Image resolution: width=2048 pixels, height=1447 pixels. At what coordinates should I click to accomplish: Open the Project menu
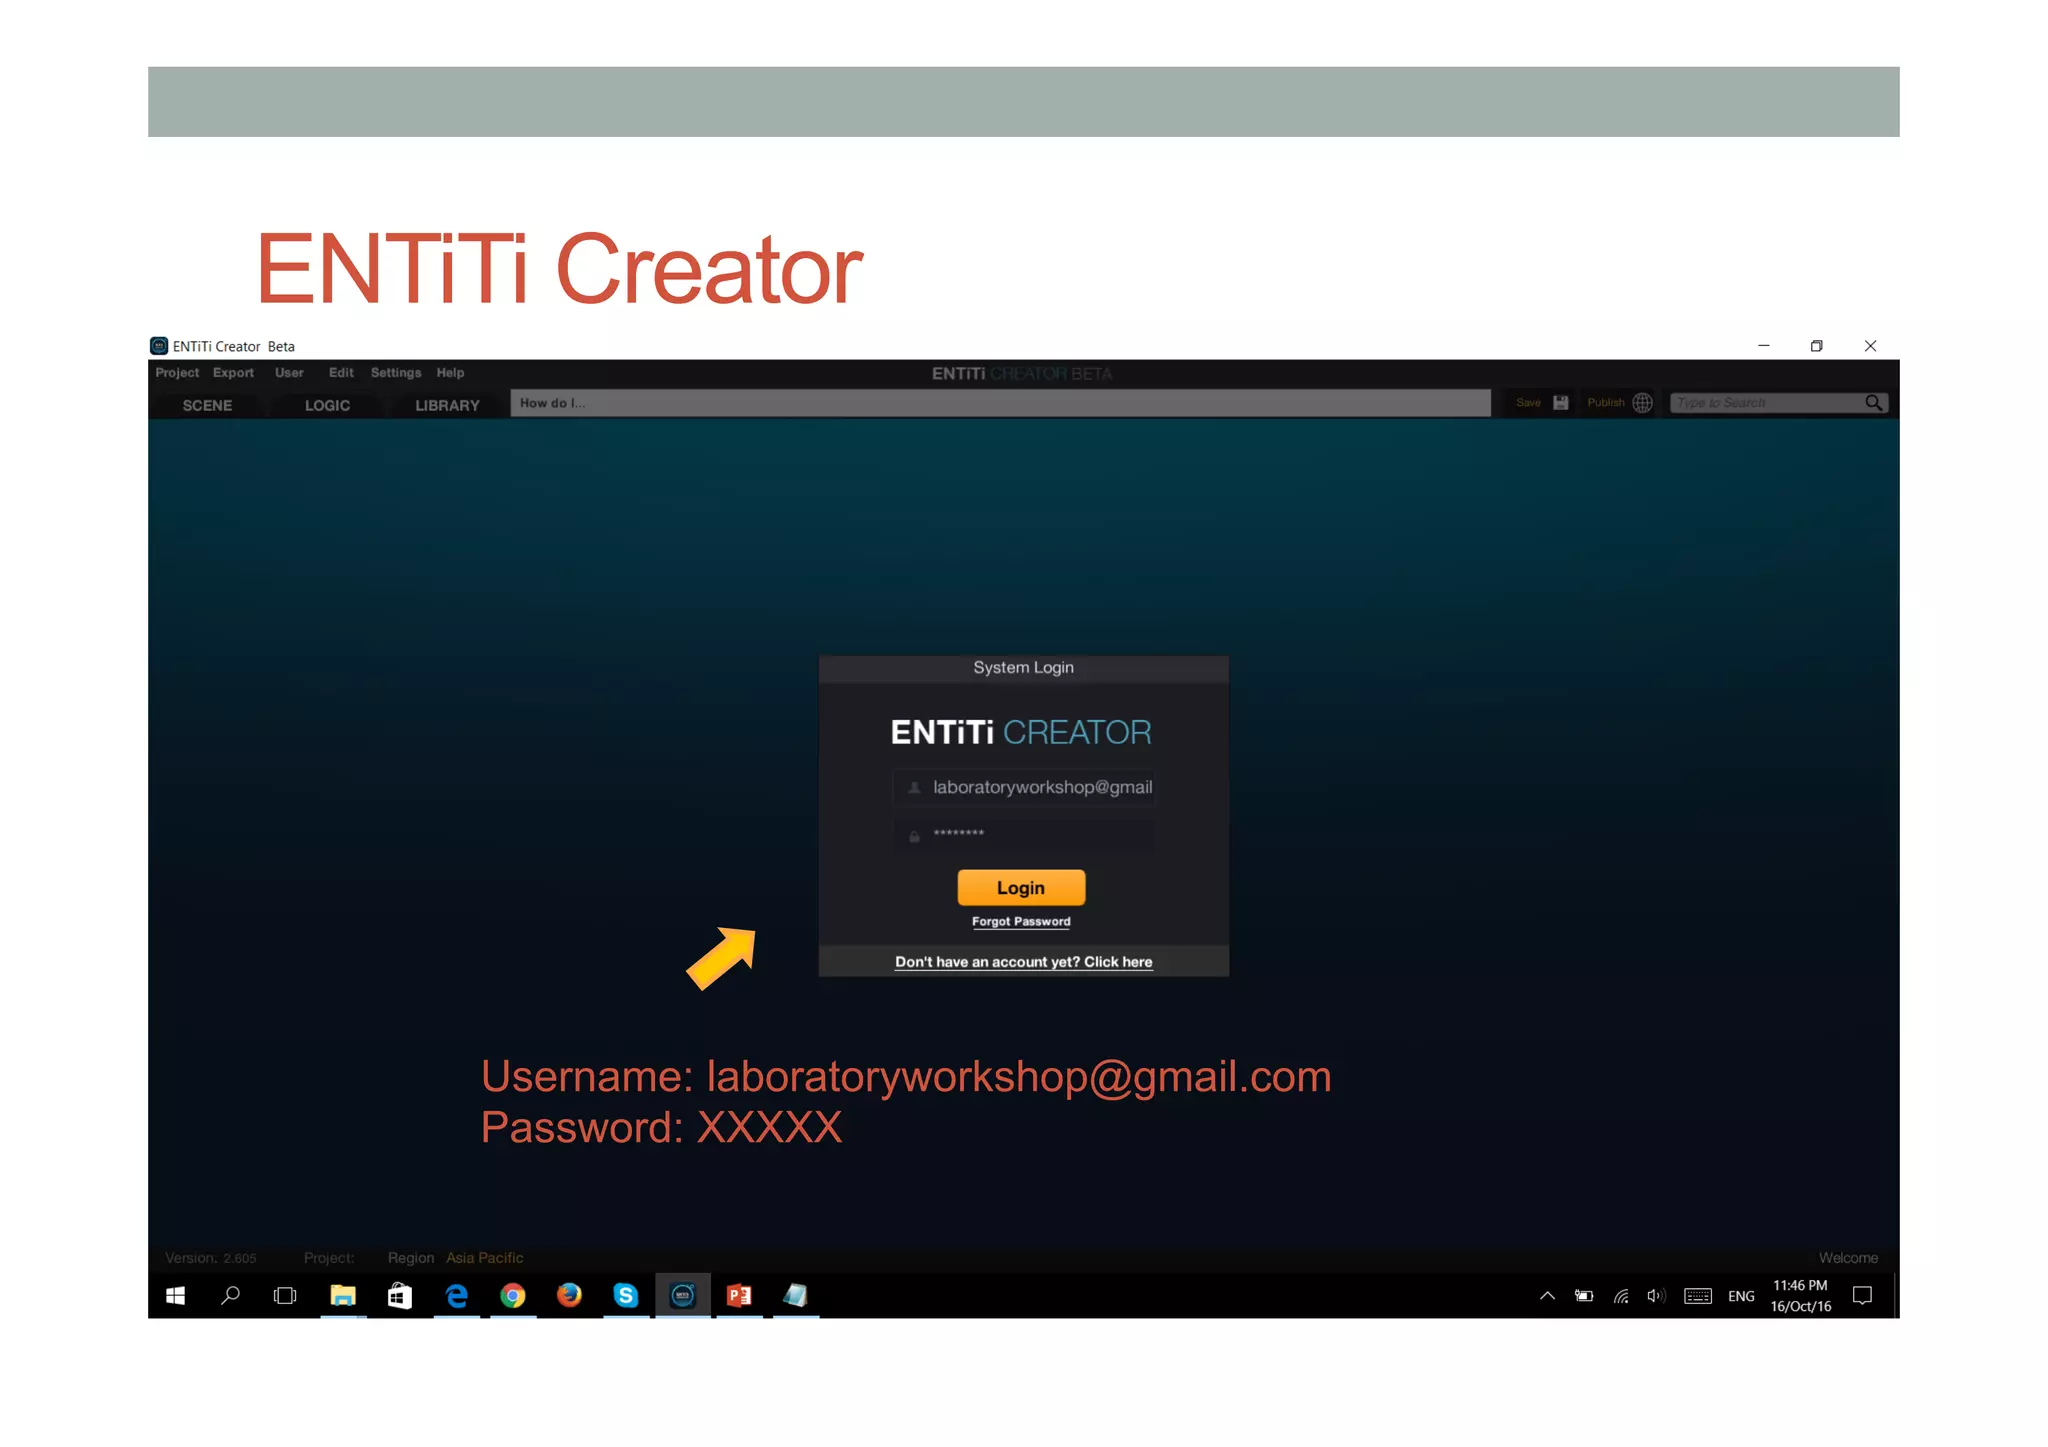[177, 373]
